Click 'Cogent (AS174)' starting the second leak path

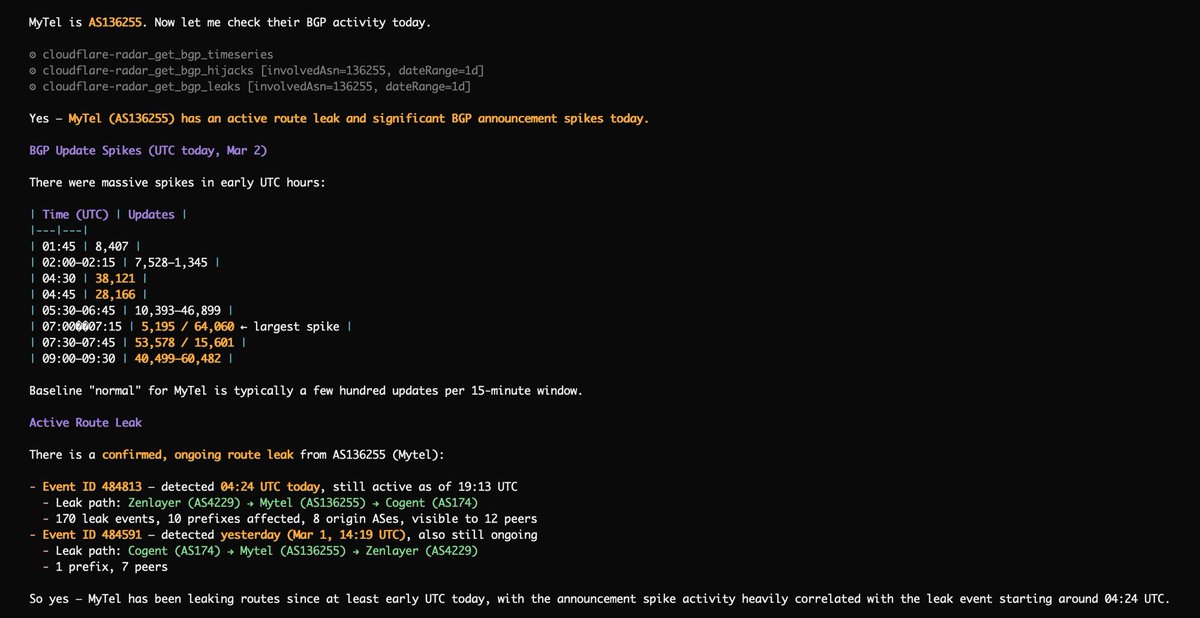[175, 550]
